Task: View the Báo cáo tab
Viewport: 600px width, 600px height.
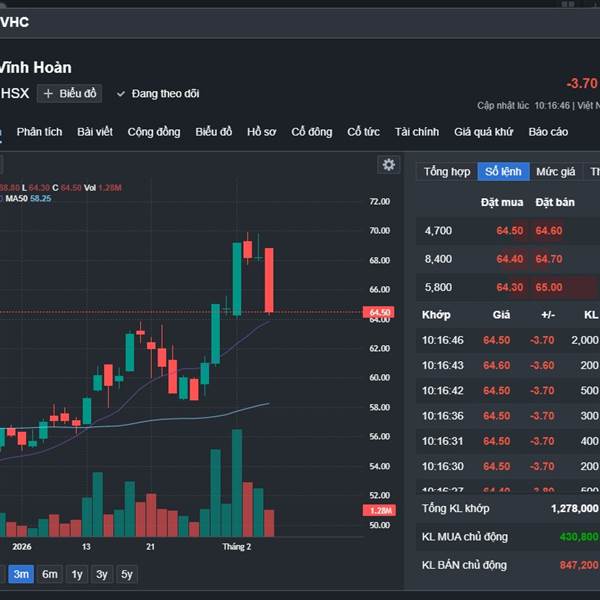Action: click(x=548, y=132)
